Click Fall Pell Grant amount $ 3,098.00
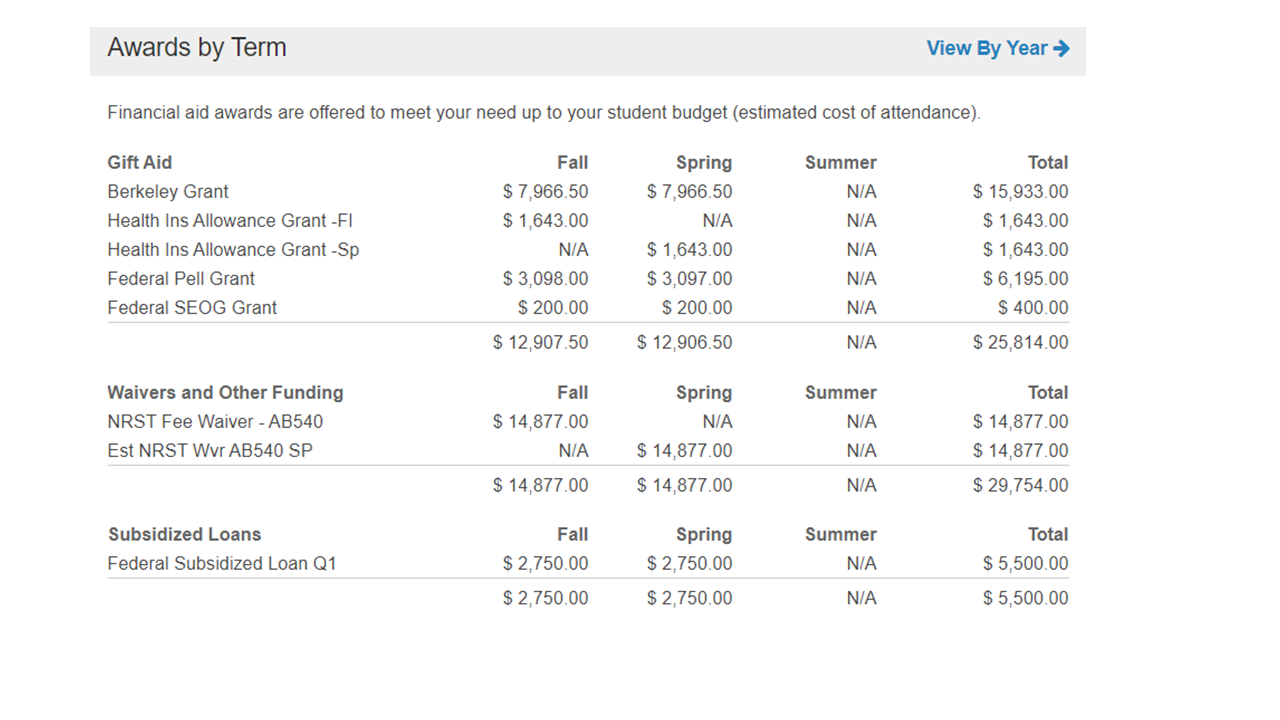The width and height of the screenshot is (1280, 720). click(x=545, y=279)
